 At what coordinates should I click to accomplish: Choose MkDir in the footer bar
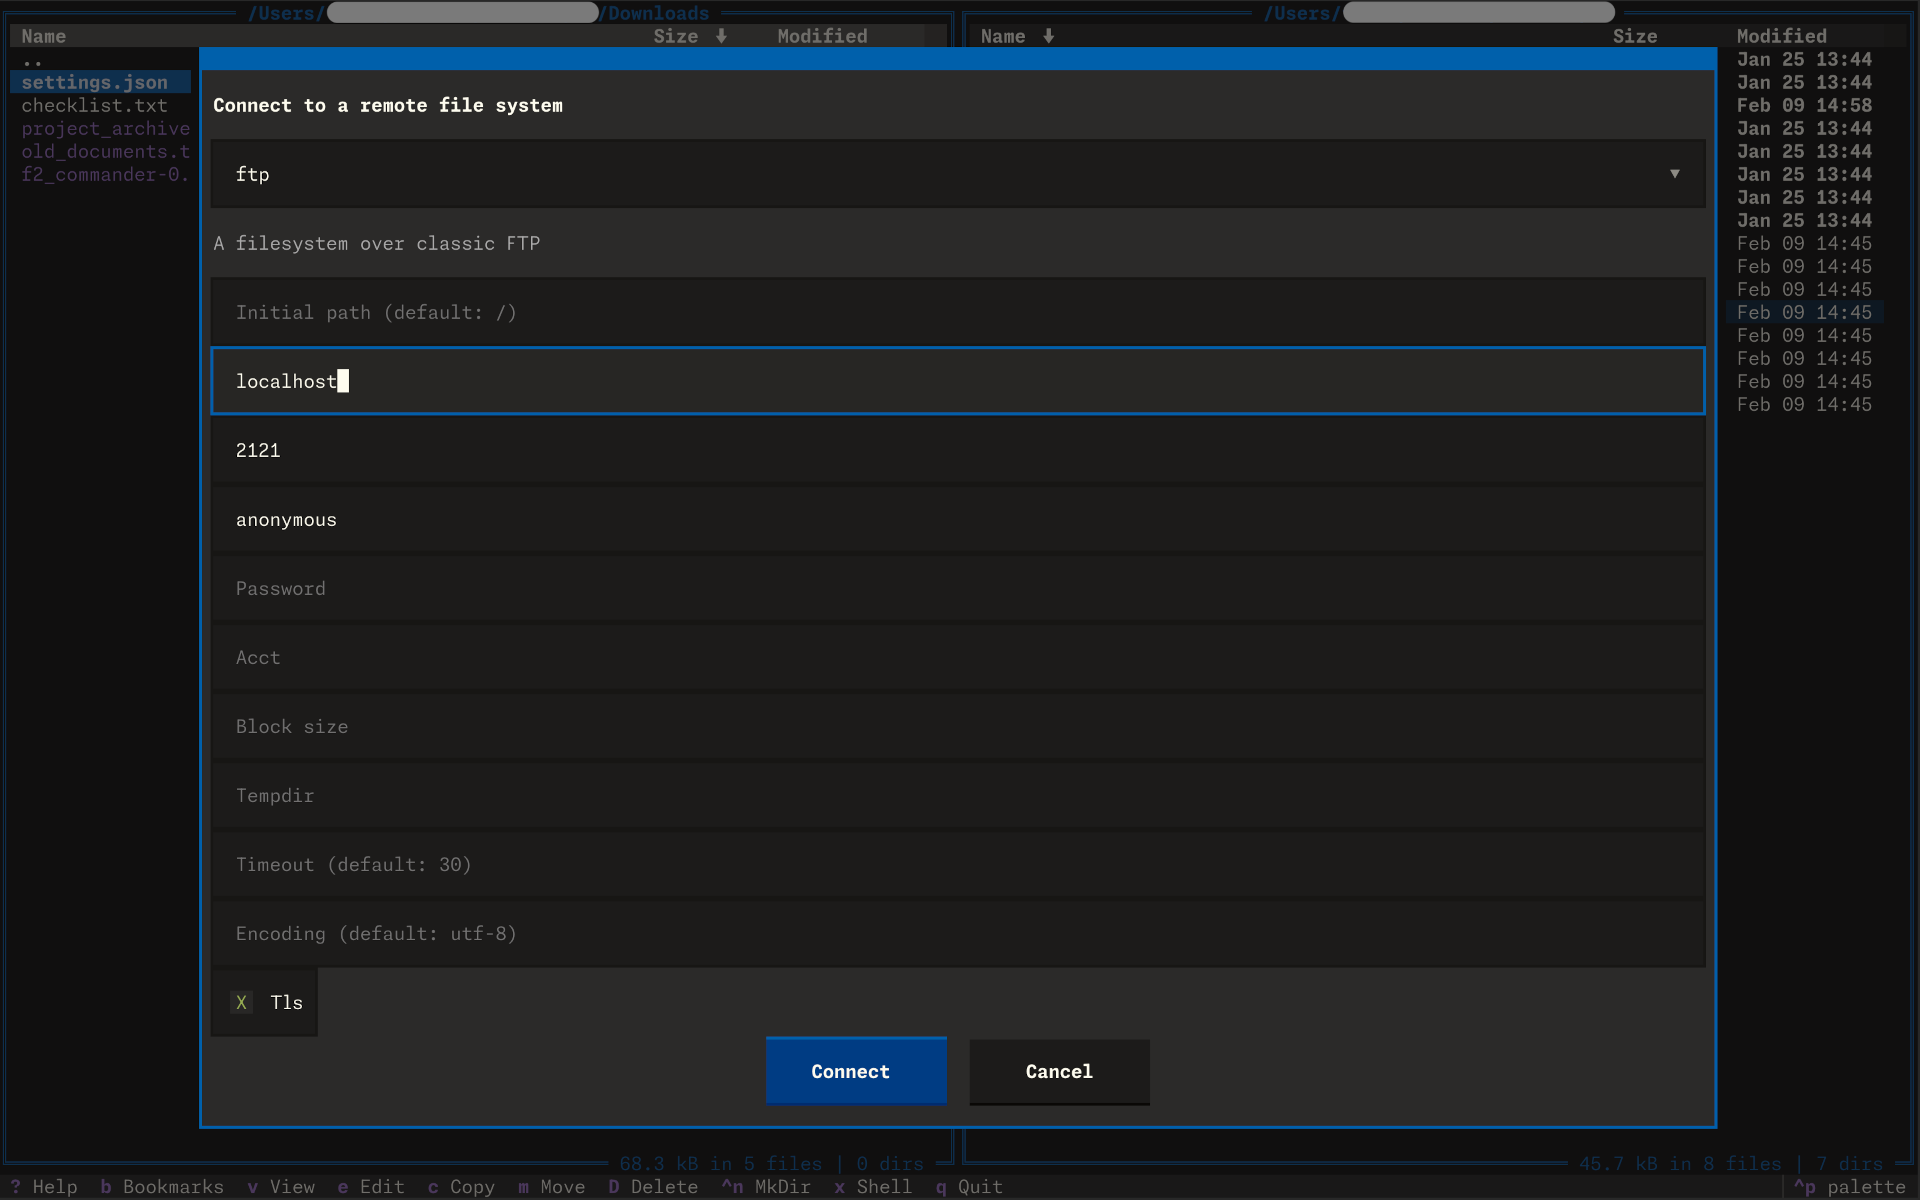pos(766,1187)
